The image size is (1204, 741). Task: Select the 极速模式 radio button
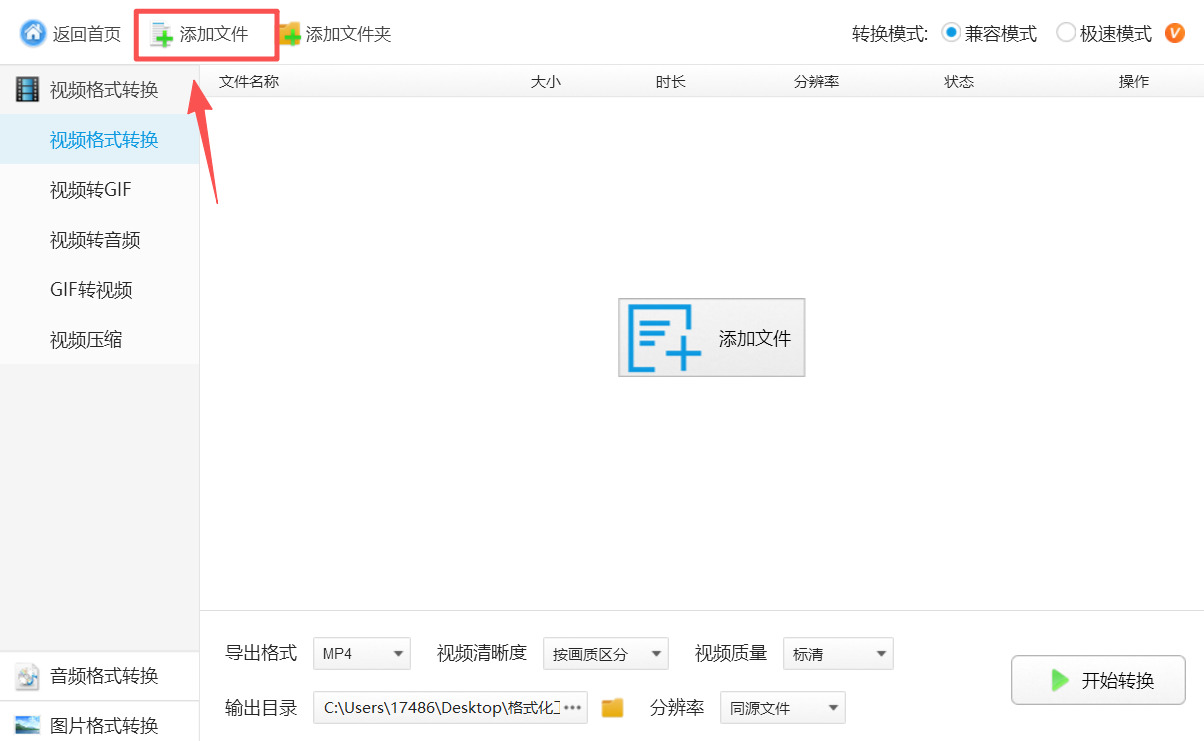click(x=1066, y=33)
